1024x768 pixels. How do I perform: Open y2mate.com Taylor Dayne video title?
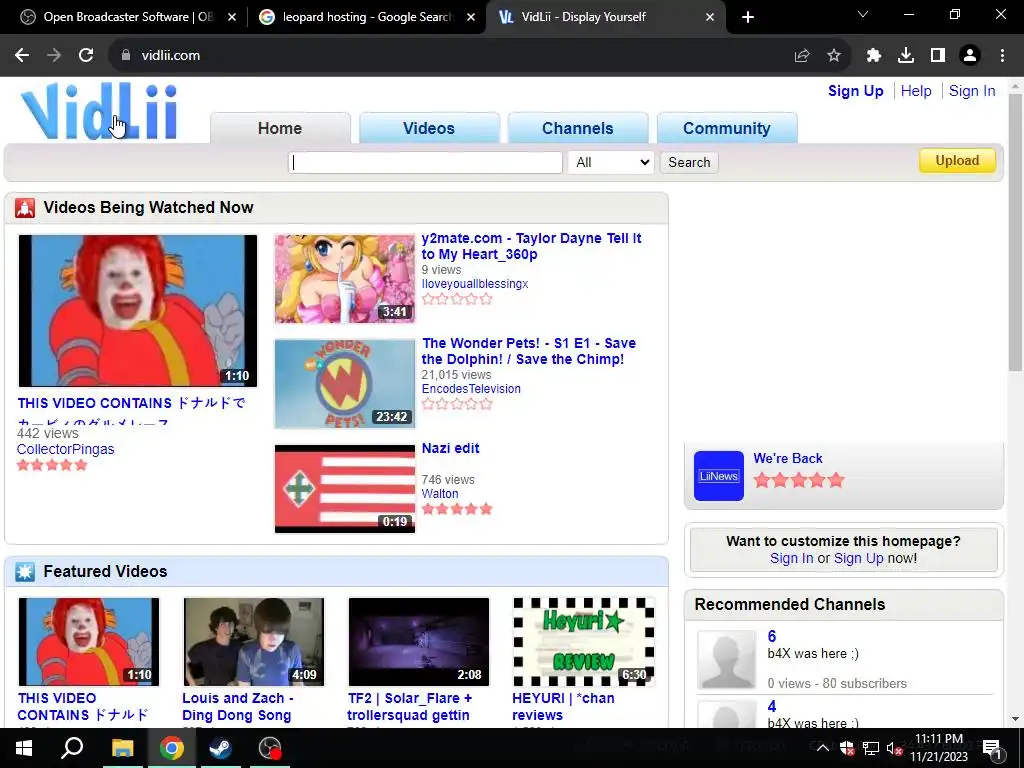pos(532,246)
